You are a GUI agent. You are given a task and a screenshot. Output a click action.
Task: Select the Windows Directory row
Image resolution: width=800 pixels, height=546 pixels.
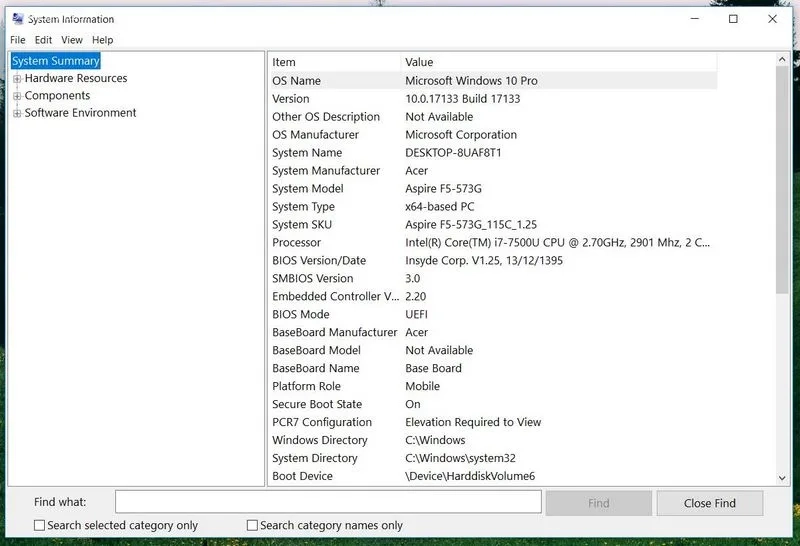click(493, 440)
